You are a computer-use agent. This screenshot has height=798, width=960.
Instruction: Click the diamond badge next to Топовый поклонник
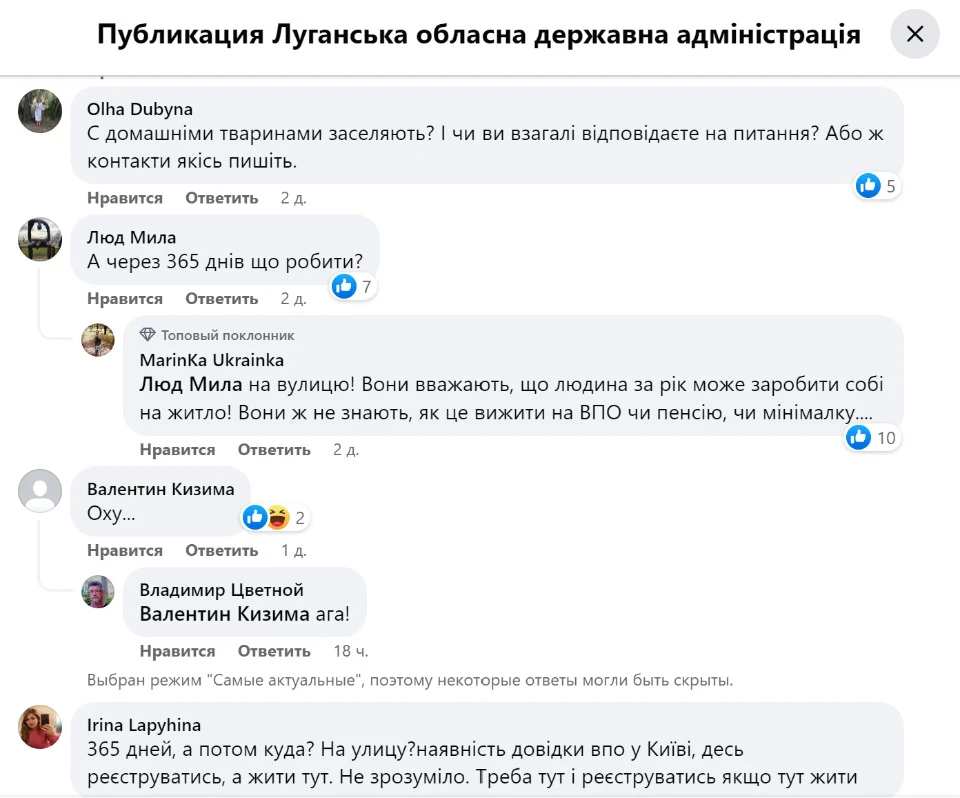click(x=149, y=335)
